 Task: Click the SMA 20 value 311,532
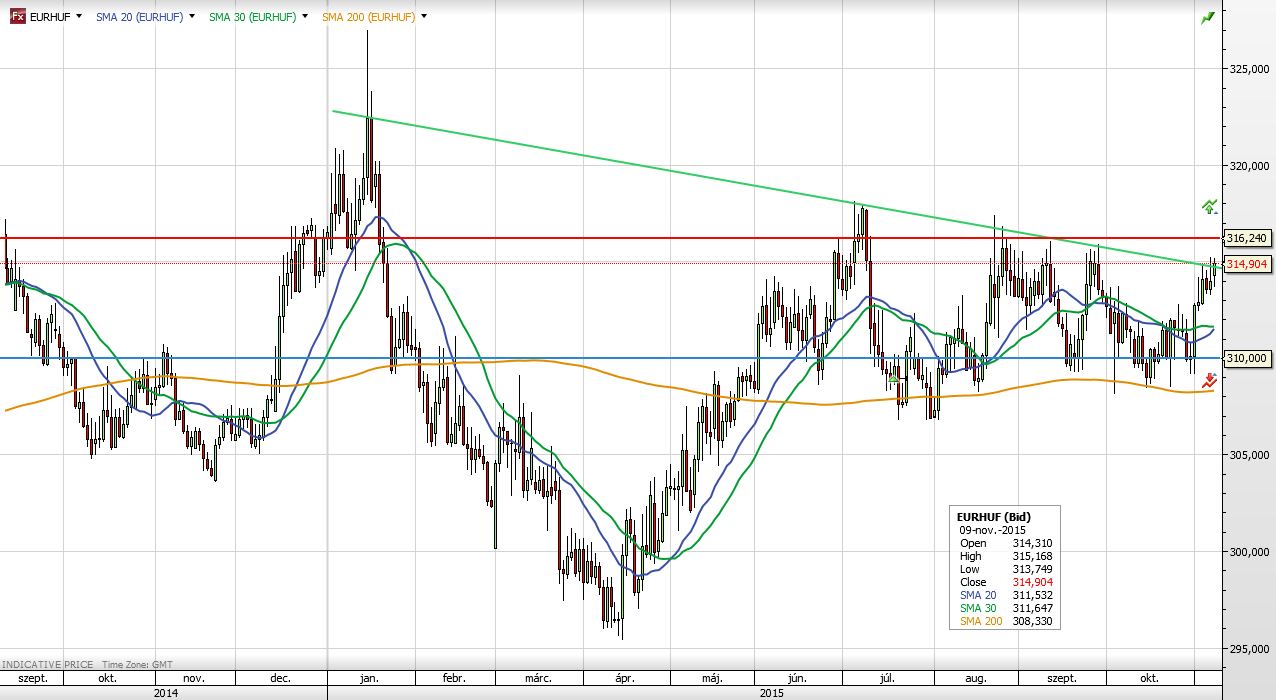click(1034, 595)
